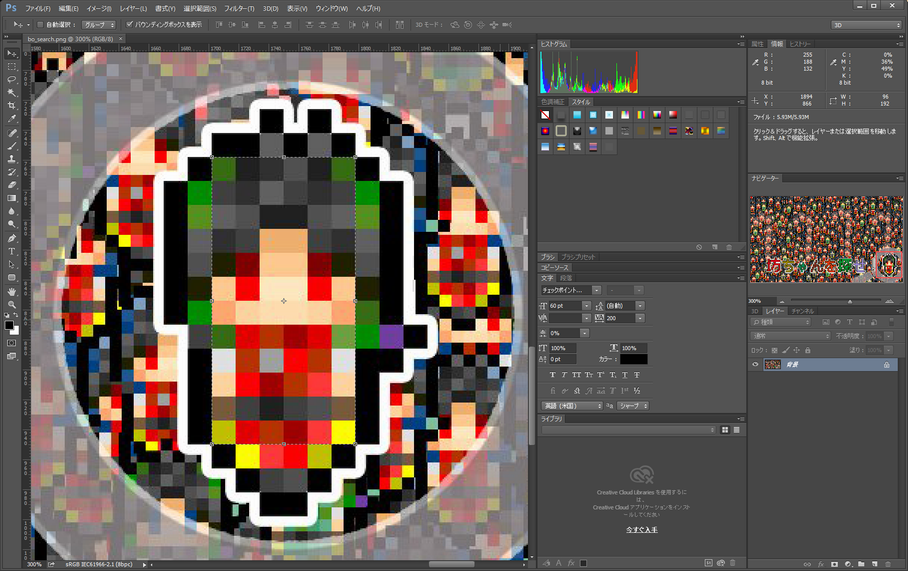Select the Clone Stamp tool
Image resolution: width=908 pixels, height=571 pixels.
12,159
